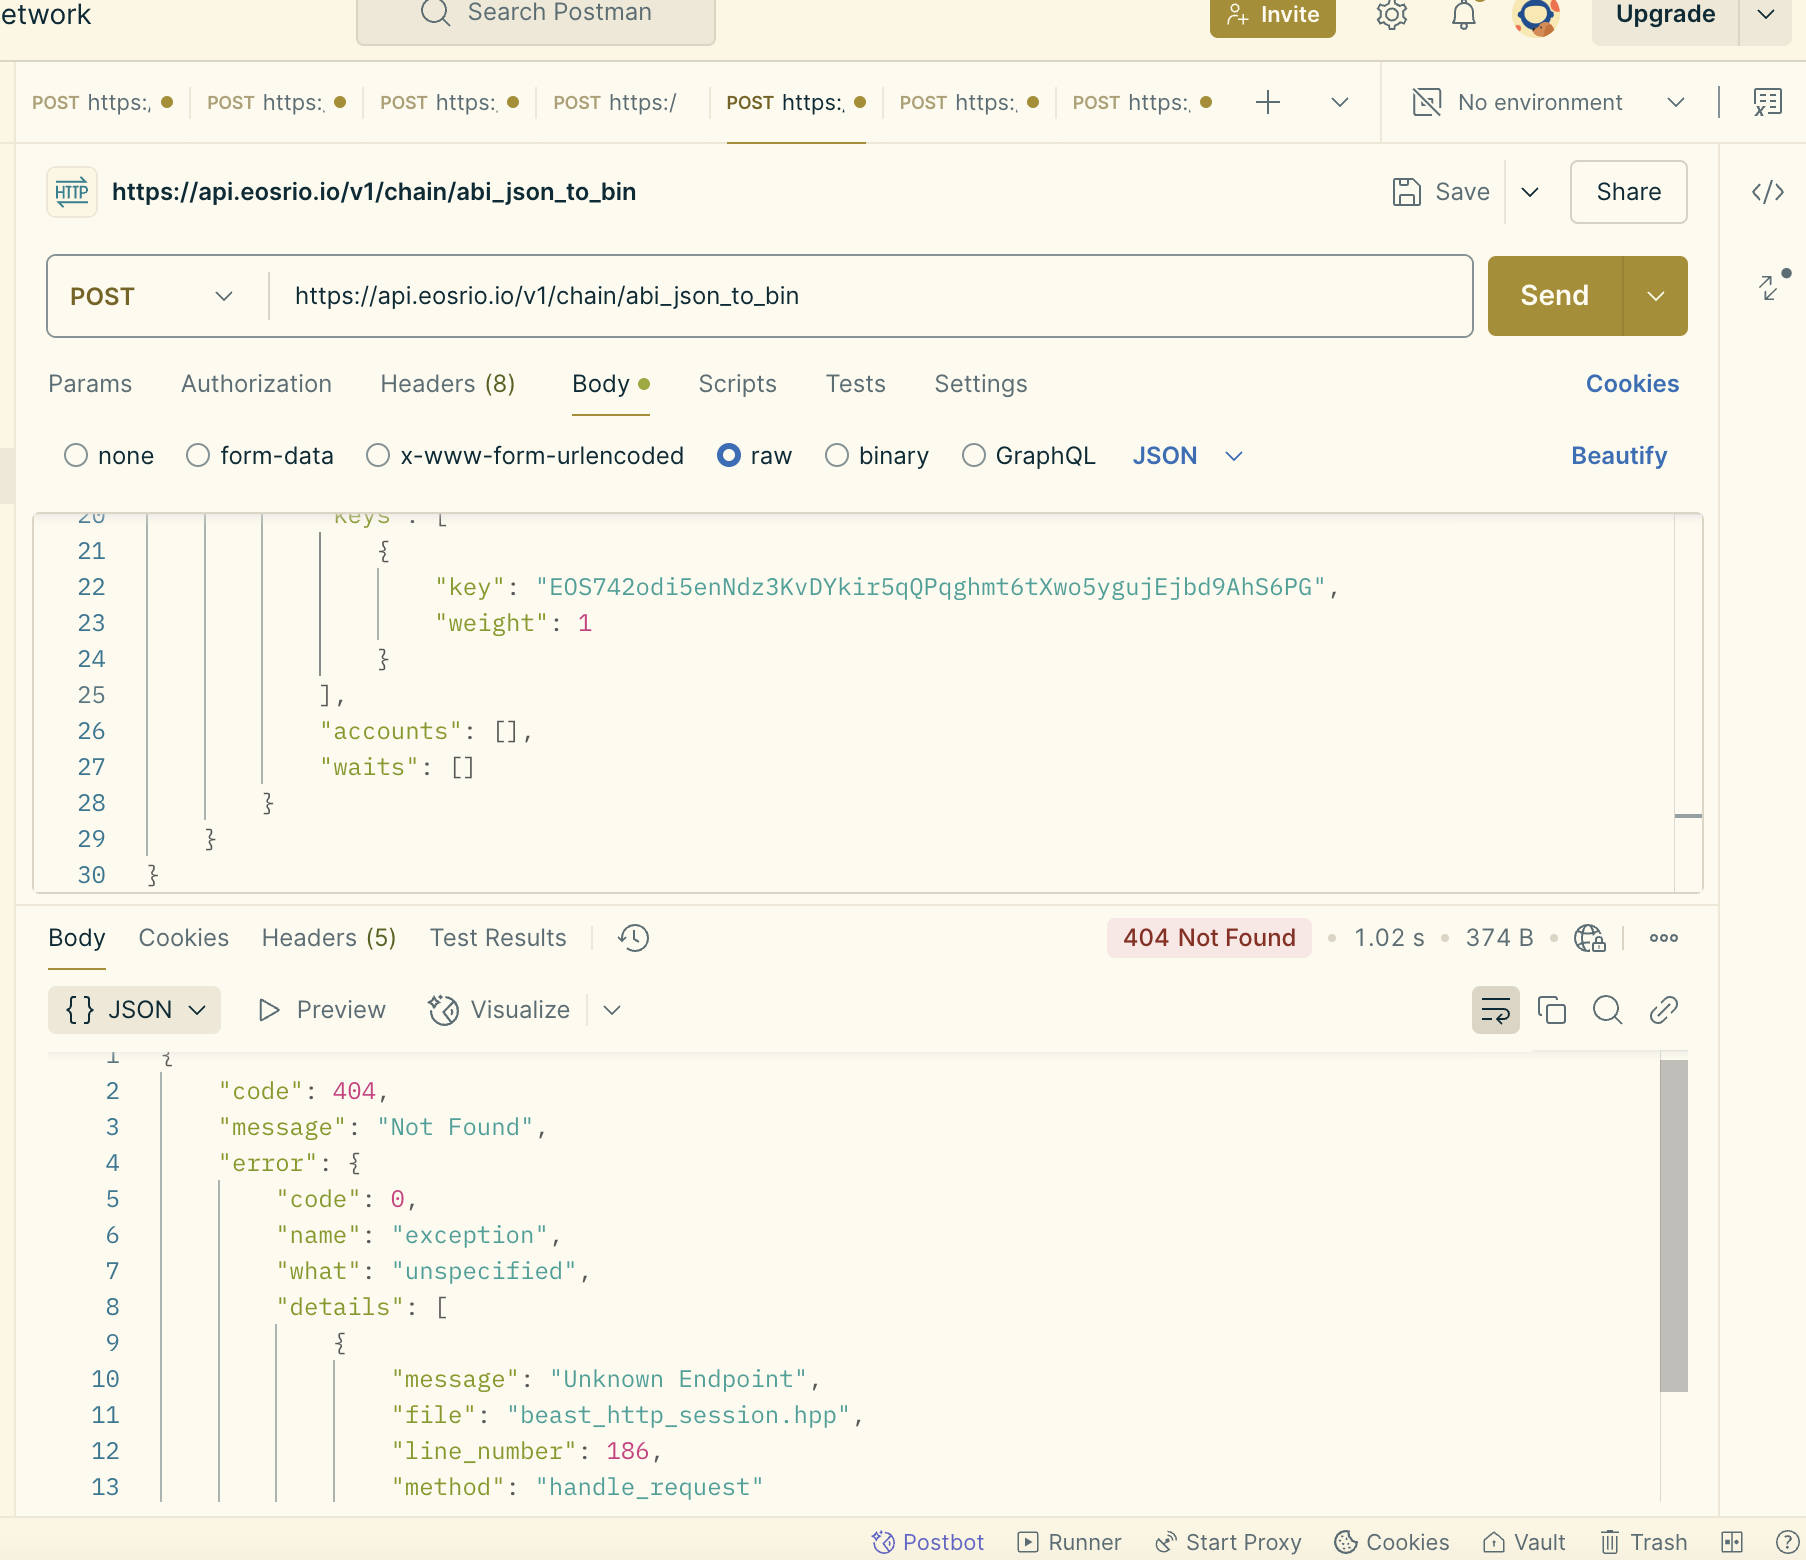Viewport: 1806px width, 1560px height.
Task: Open the Tests tab
Action: [x=856, y=384]
